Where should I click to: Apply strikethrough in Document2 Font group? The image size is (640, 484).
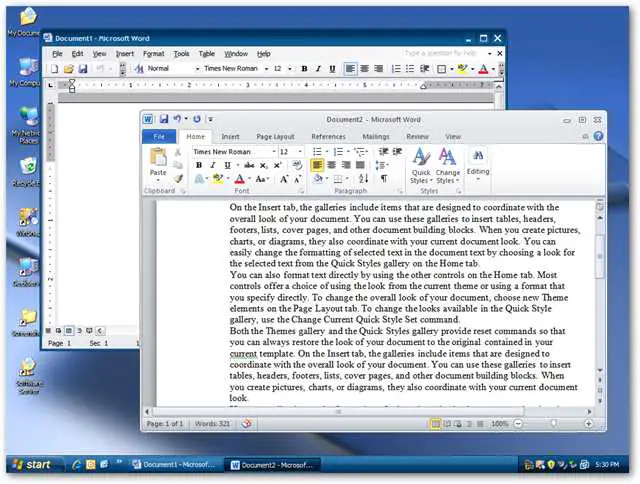[249, 165]
